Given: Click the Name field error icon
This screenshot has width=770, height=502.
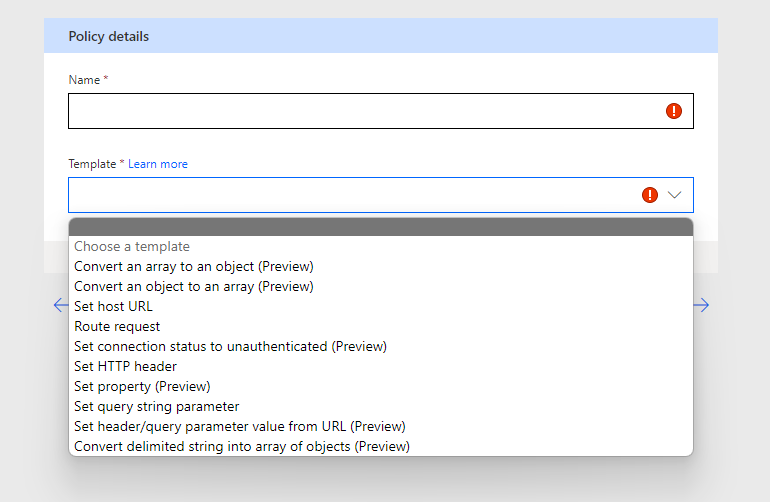Looking at the screenshot, I should point(674,111).
